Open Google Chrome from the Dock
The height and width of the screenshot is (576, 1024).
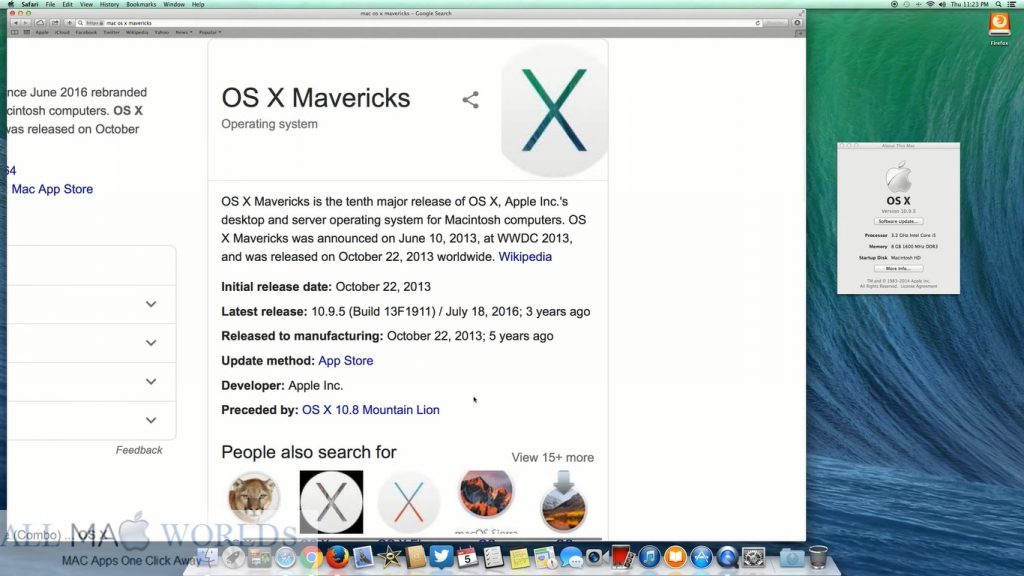(x=312, y=557)
